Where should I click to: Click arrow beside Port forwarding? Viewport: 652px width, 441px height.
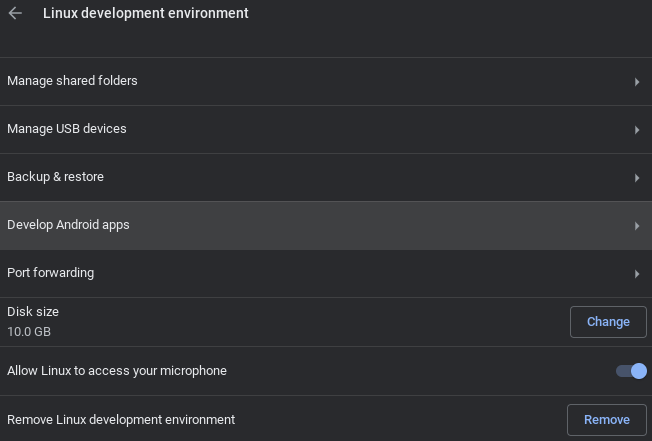tap(637, 274)
